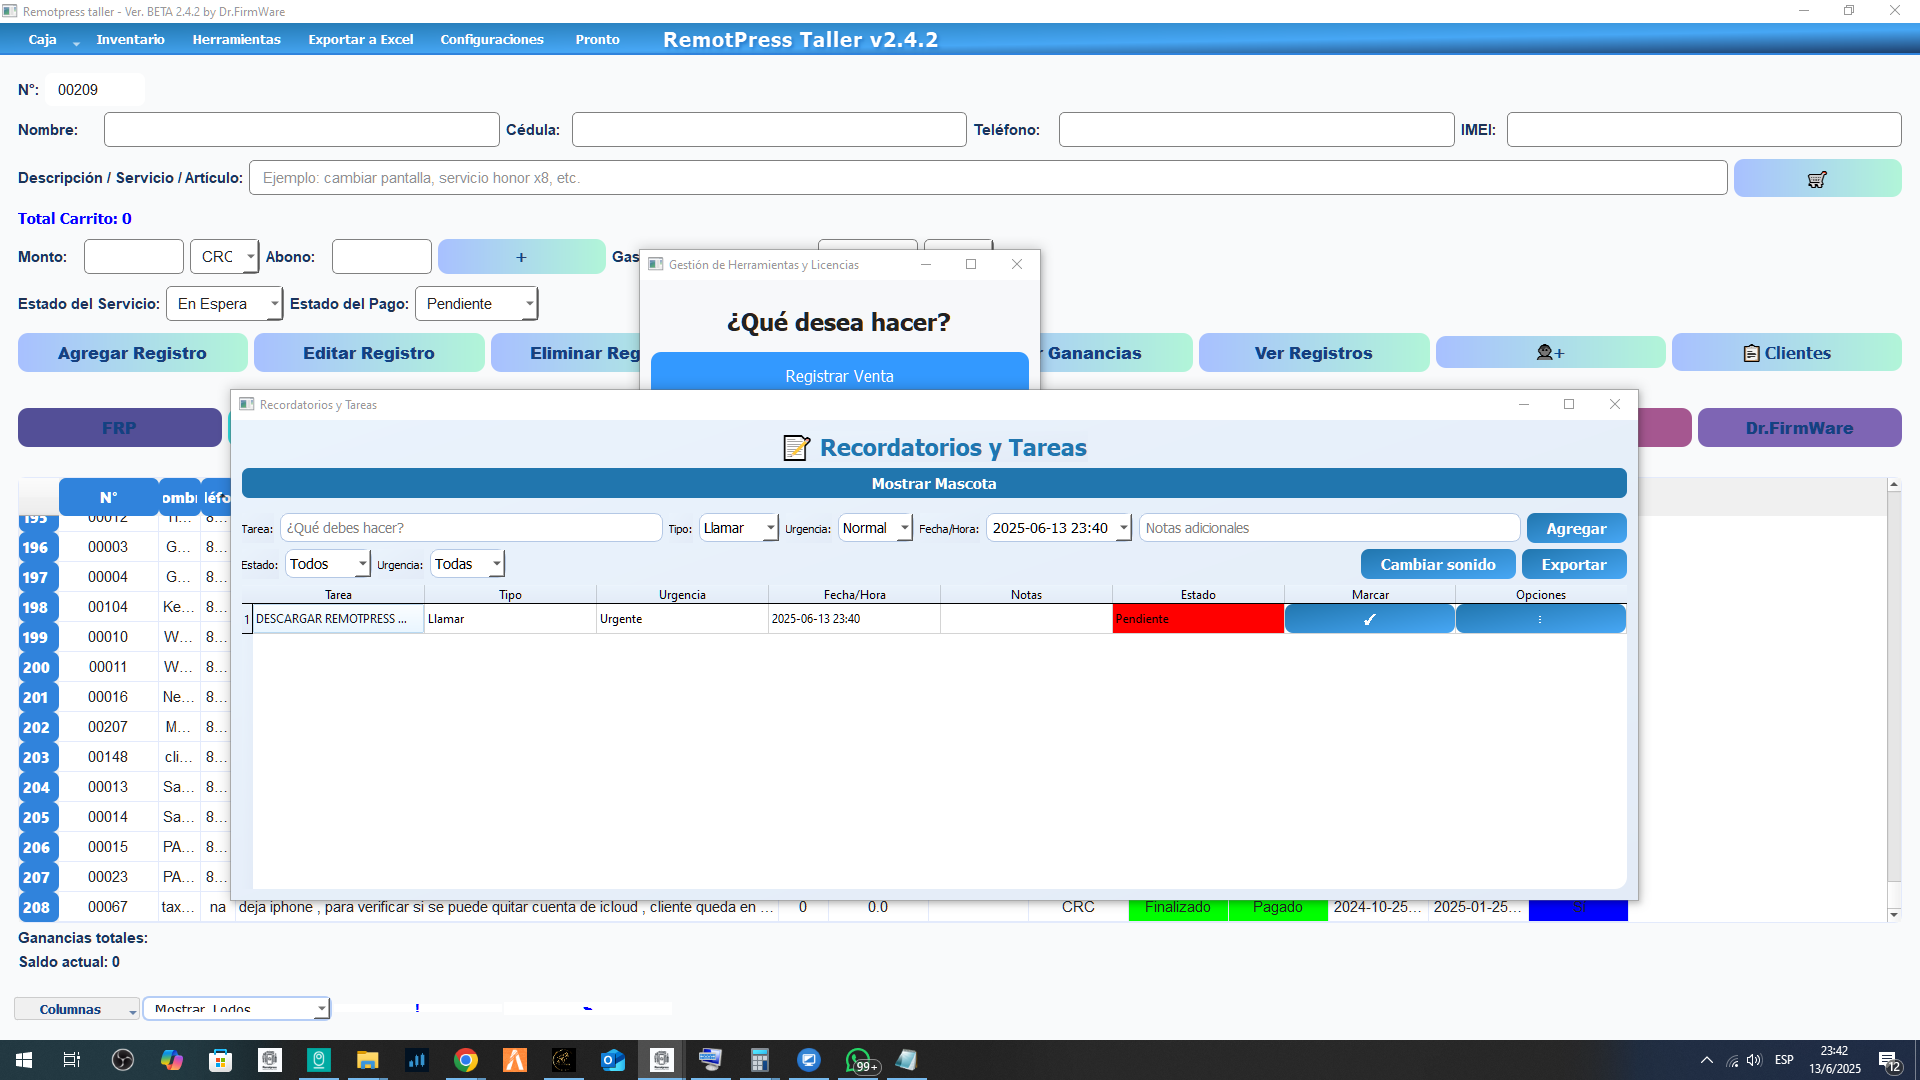
Task: Open the CRC currency dropdown
Action: [225, 257]
